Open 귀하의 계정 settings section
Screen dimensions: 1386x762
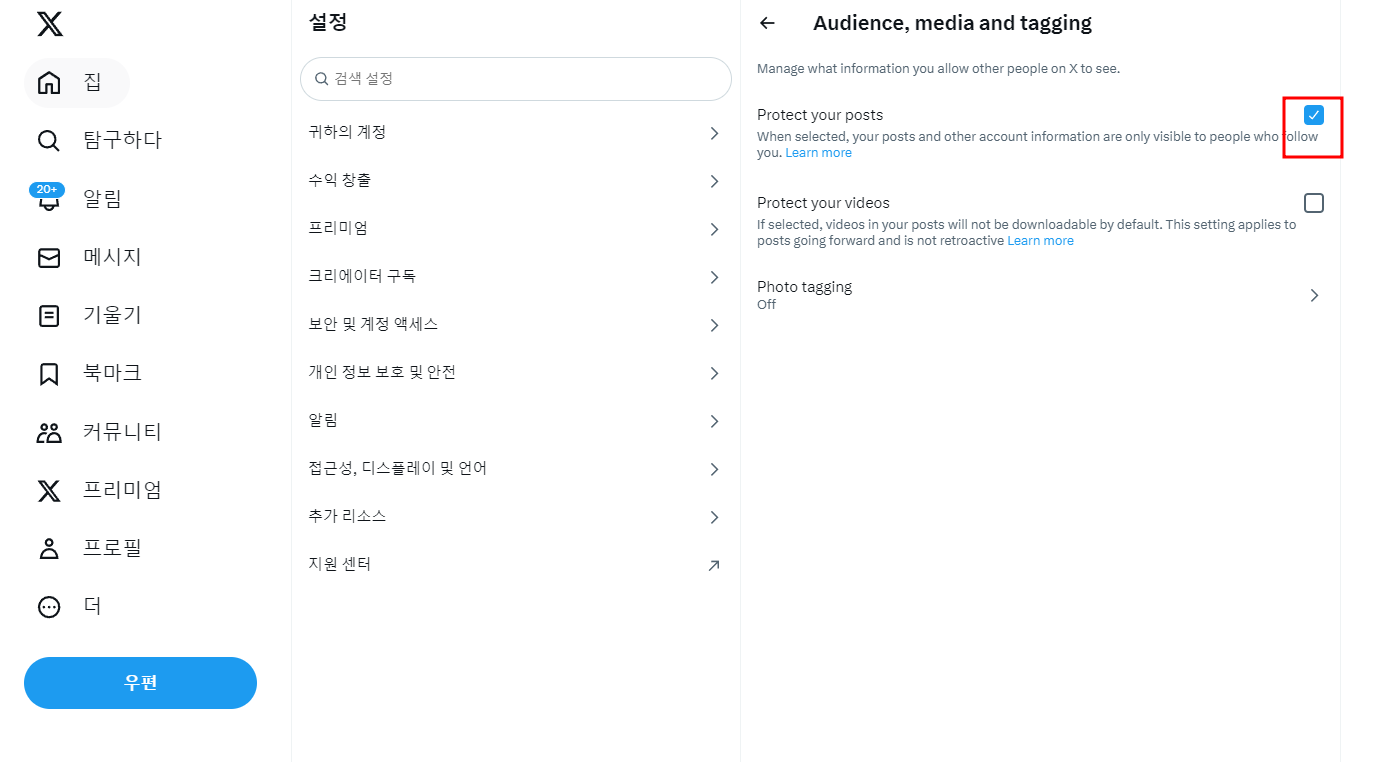tap(515, 131)
